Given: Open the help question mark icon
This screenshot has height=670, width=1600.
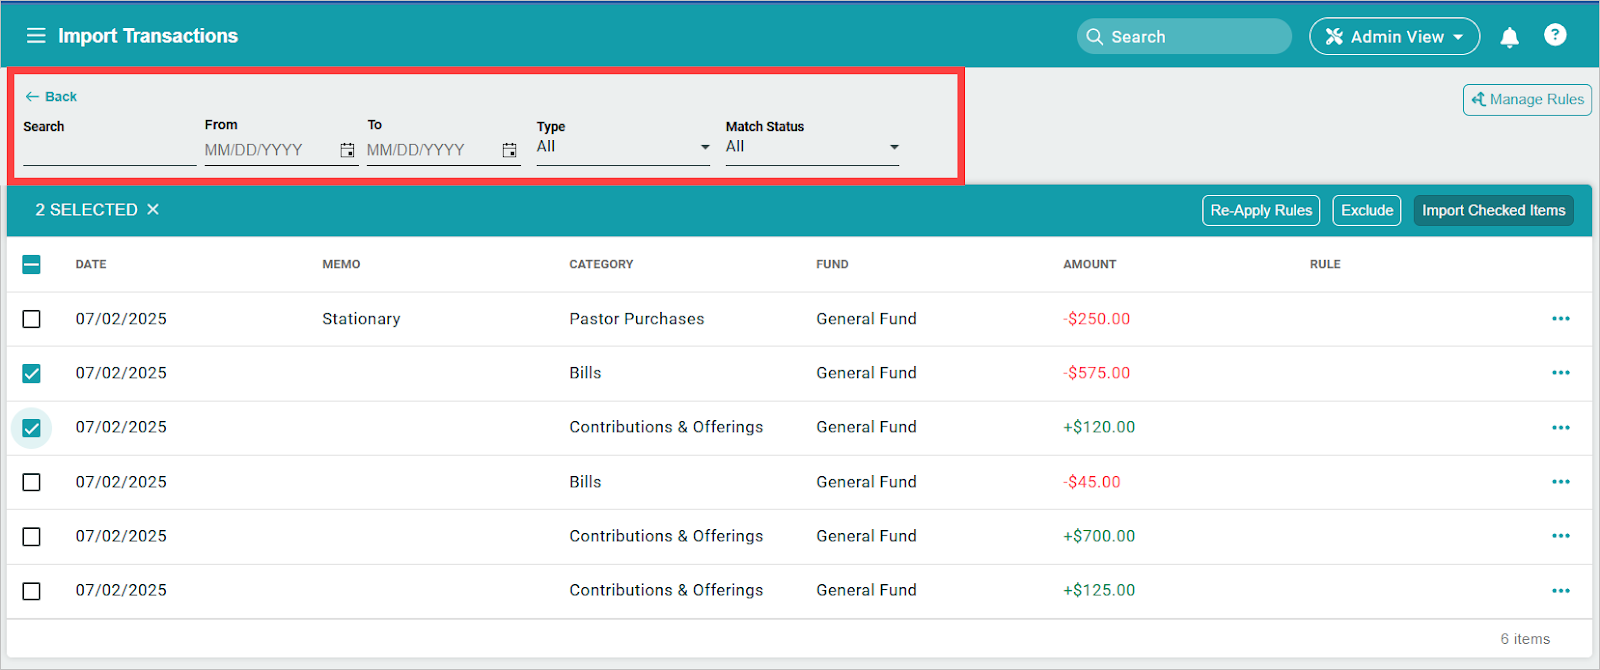Looking at the screenshot, I should point(1554,36).
